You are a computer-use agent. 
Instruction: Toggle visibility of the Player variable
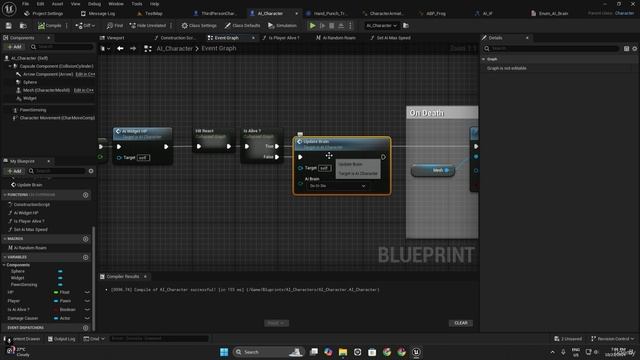click(87, 301)
